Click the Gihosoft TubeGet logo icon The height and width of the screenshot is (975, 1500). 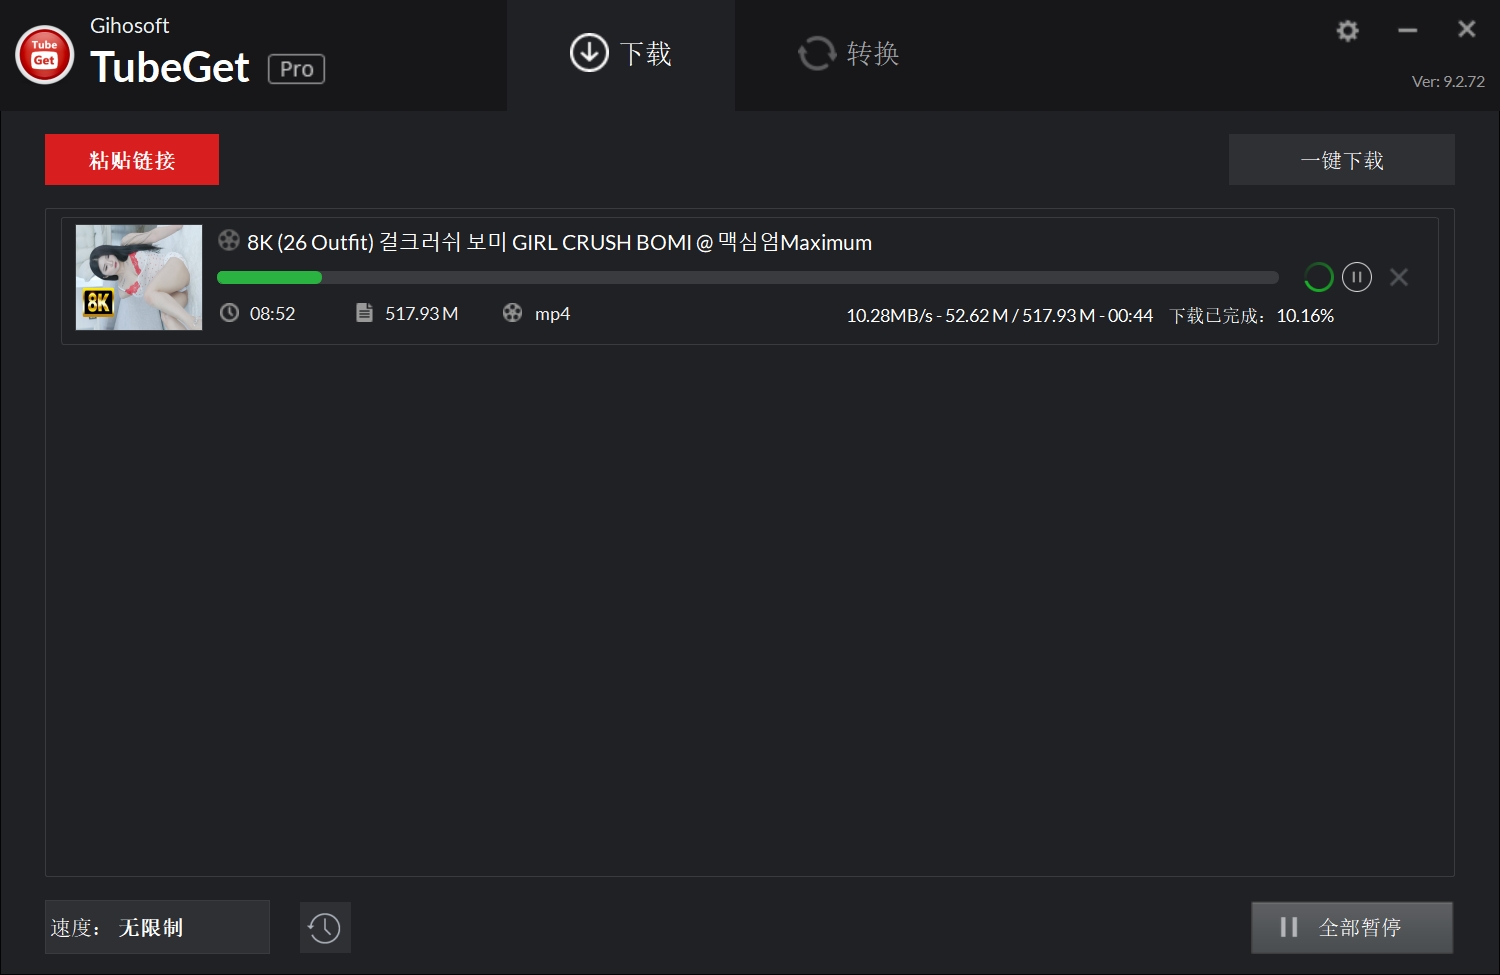(x=44, y=55)
